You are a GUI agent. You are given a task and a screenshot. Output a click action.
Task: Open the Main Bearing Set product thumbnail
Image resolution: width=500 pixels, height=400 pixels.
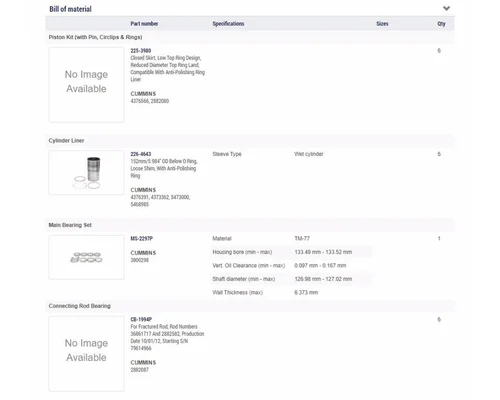point(86,257)
